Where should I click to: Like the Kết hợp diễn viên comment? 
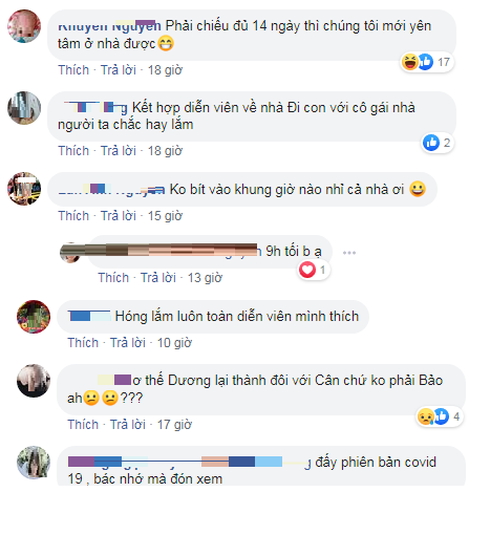(73, 151)
